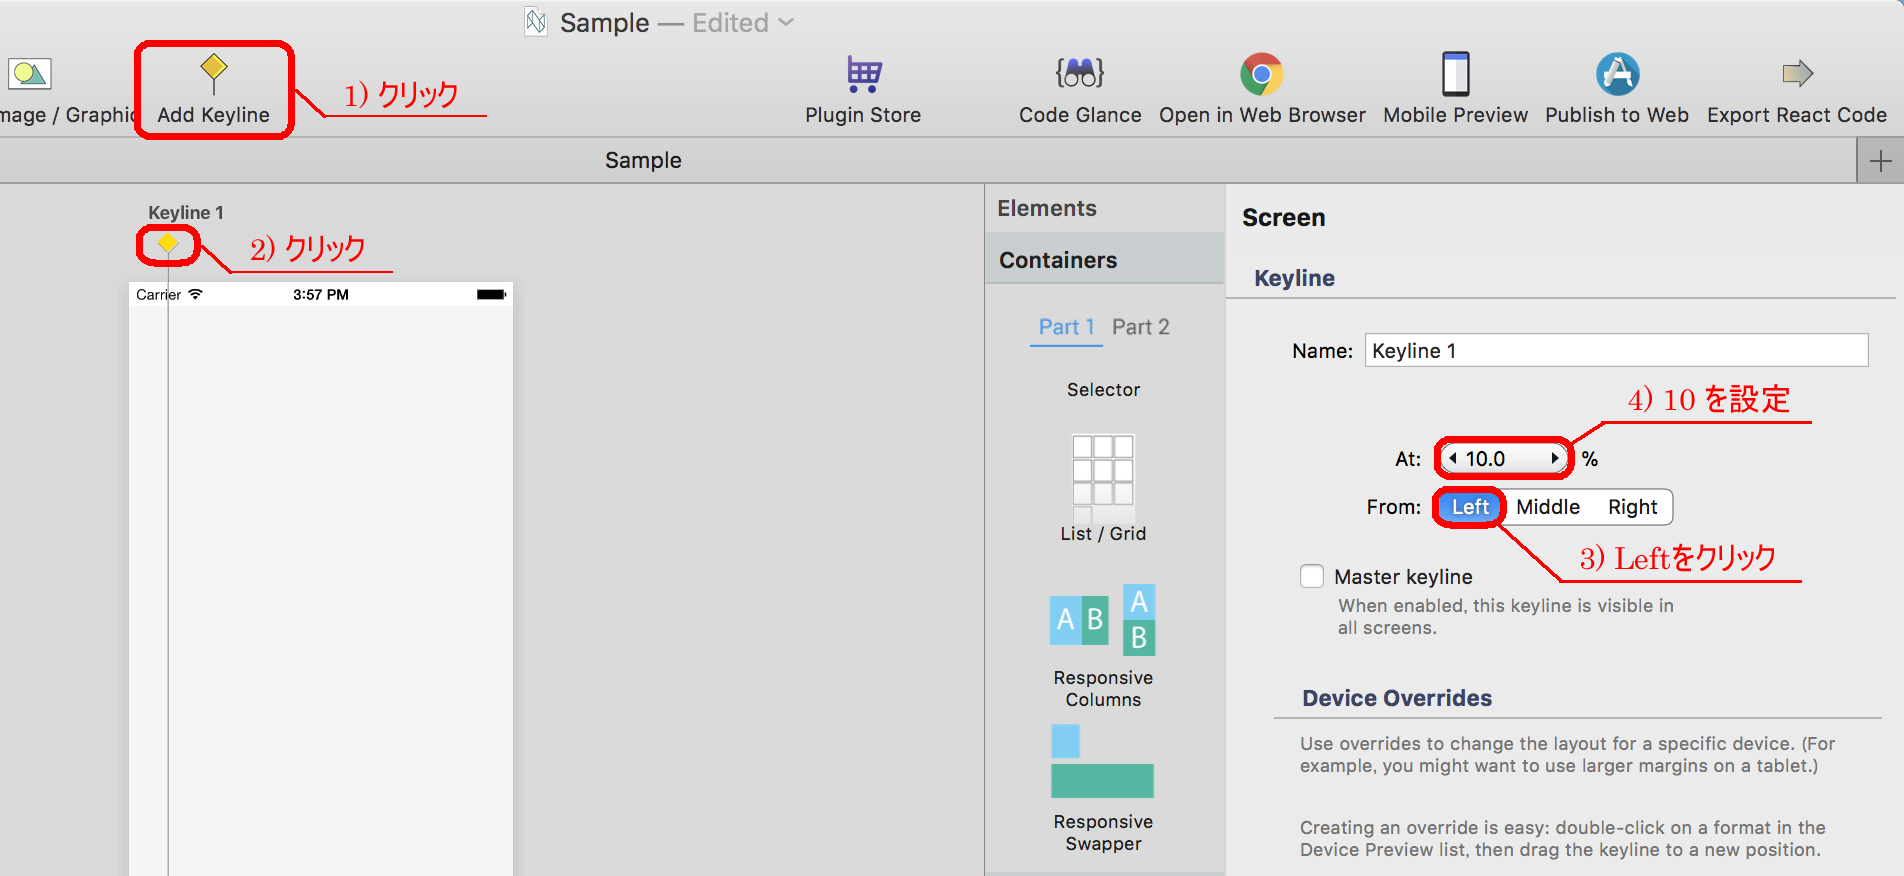The width and height of the screenshot is (1904, 876).
Task: Select the Image / Graphic tool
Action: pyautogui.click(x=30, y=74)
